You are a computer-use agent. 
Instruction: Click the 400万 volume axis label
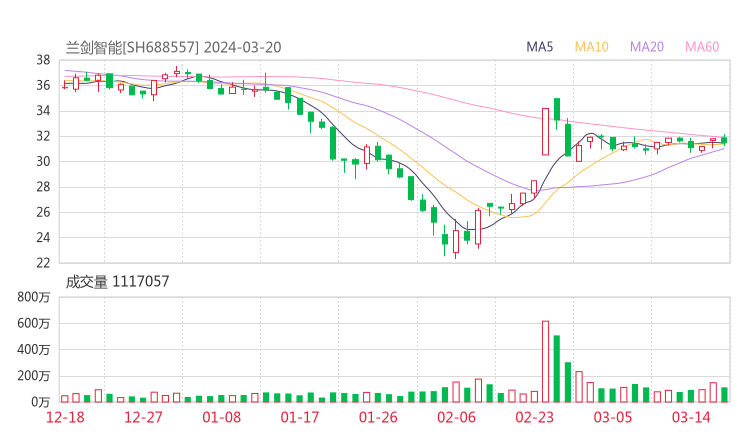pos(34,350)
